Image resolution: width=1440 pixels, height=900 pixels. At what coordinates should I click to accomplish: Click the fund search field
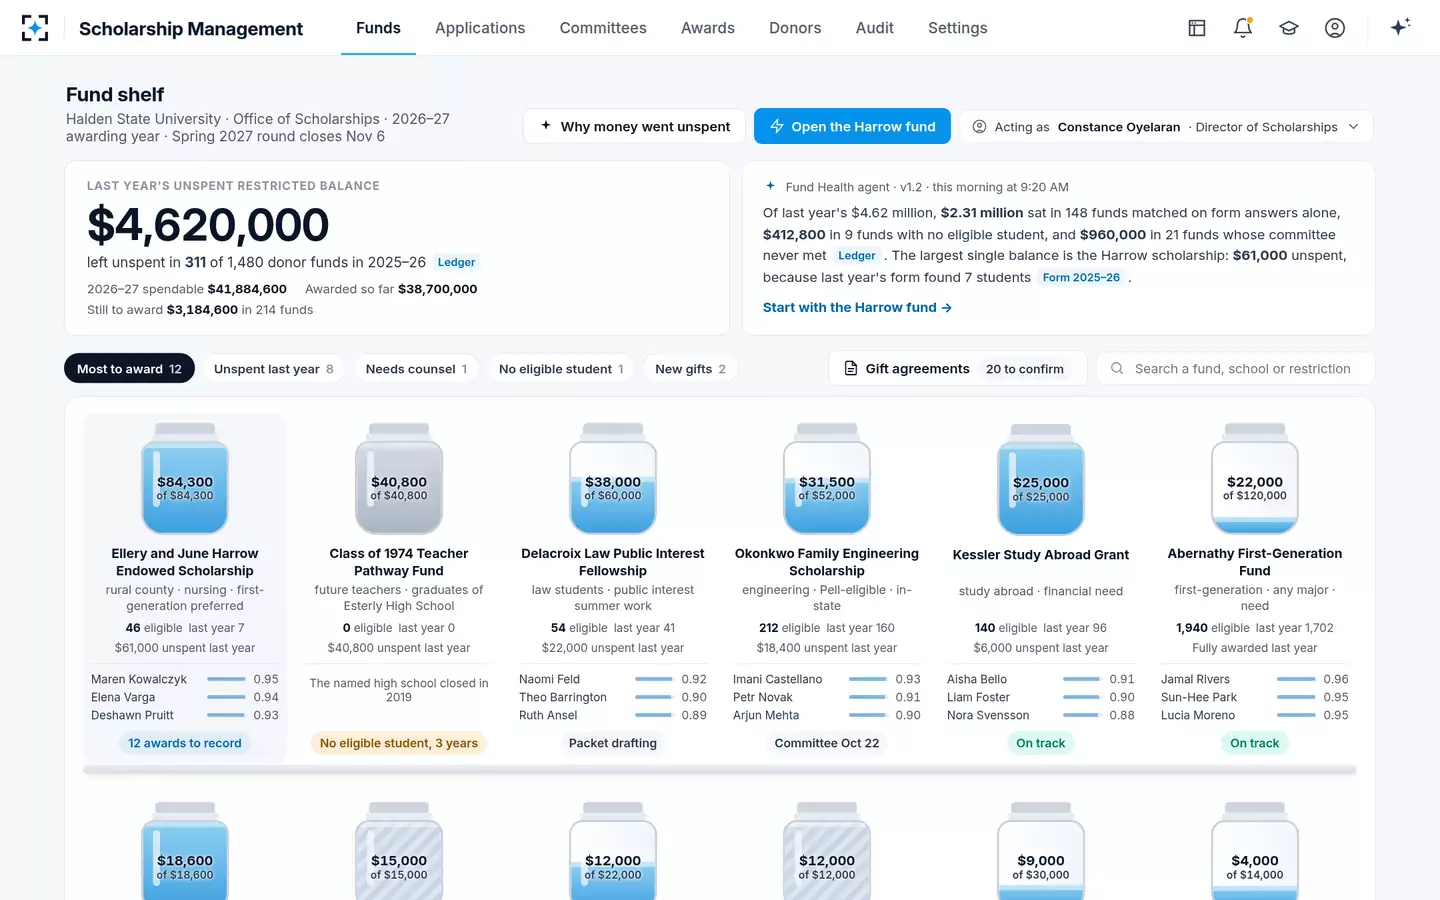(x=1236, y=368)
